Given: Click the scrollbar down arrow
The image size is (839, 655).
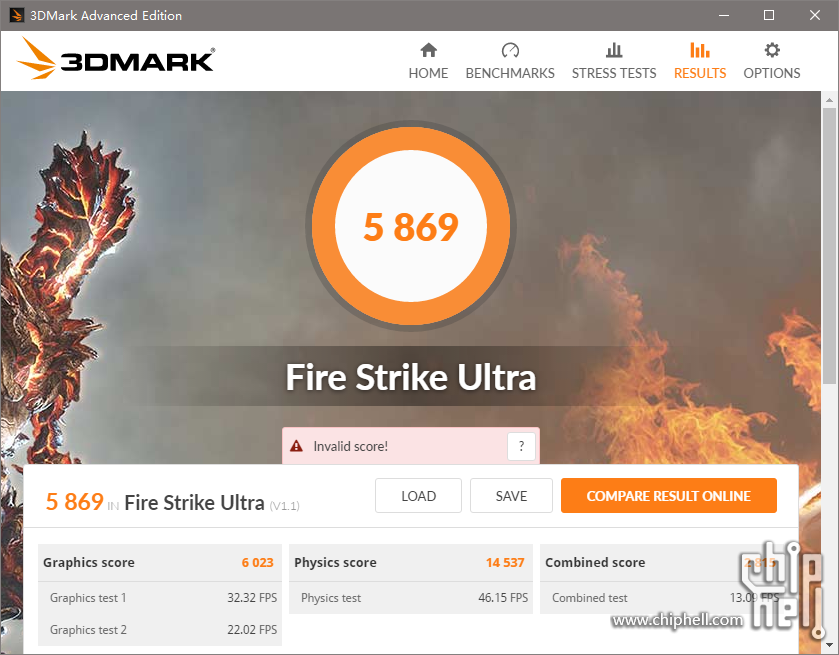Looking at the screenshot, I should coord(829,645).
